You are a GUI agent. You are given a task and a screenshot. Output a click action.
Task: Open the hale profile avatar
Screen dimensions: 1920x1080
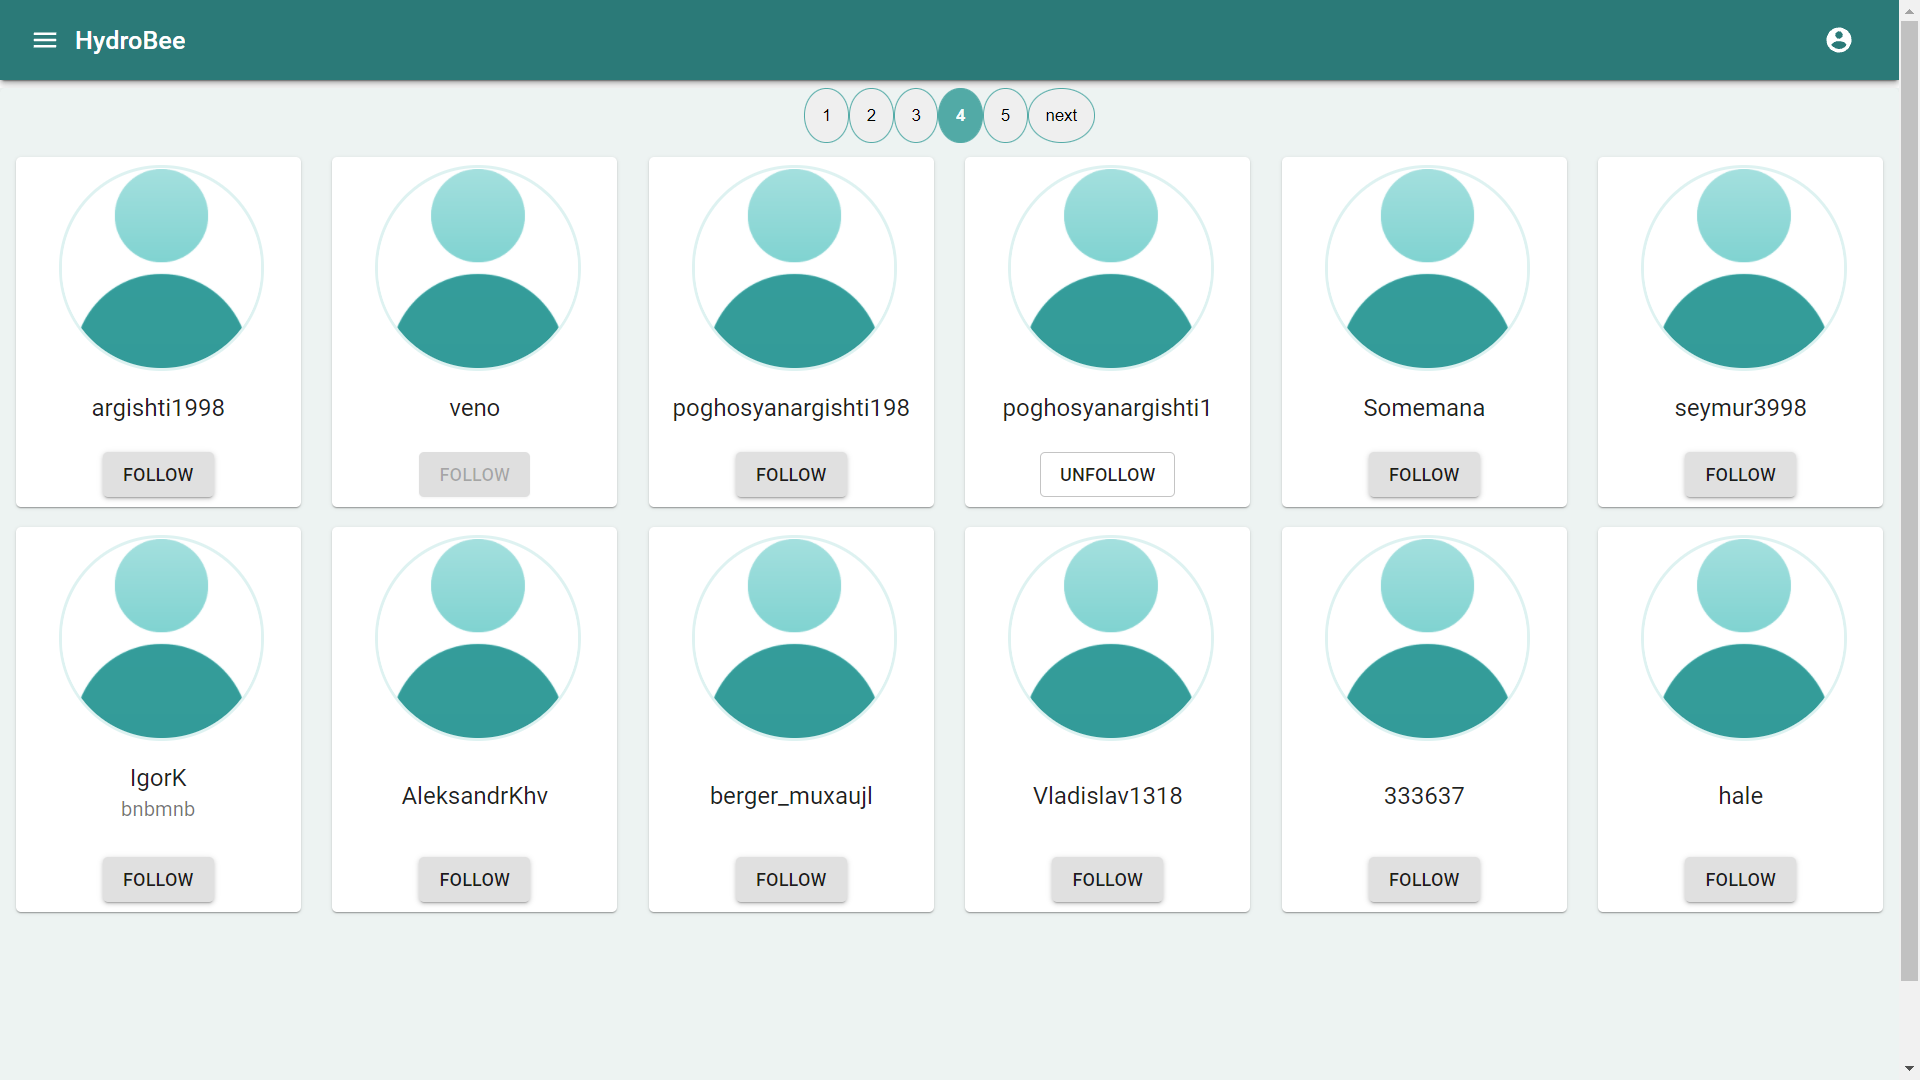[x=1740, y=636]
